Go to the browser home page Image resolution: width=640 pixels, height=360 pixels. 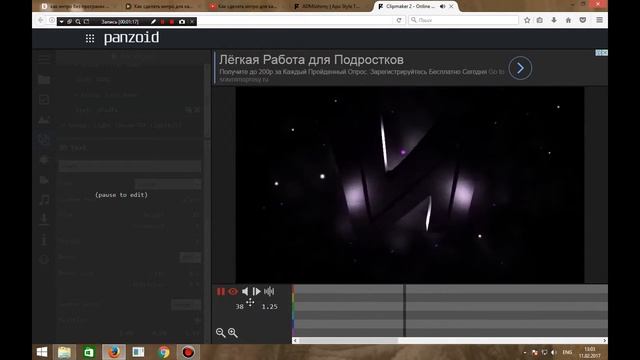[568, 20]
